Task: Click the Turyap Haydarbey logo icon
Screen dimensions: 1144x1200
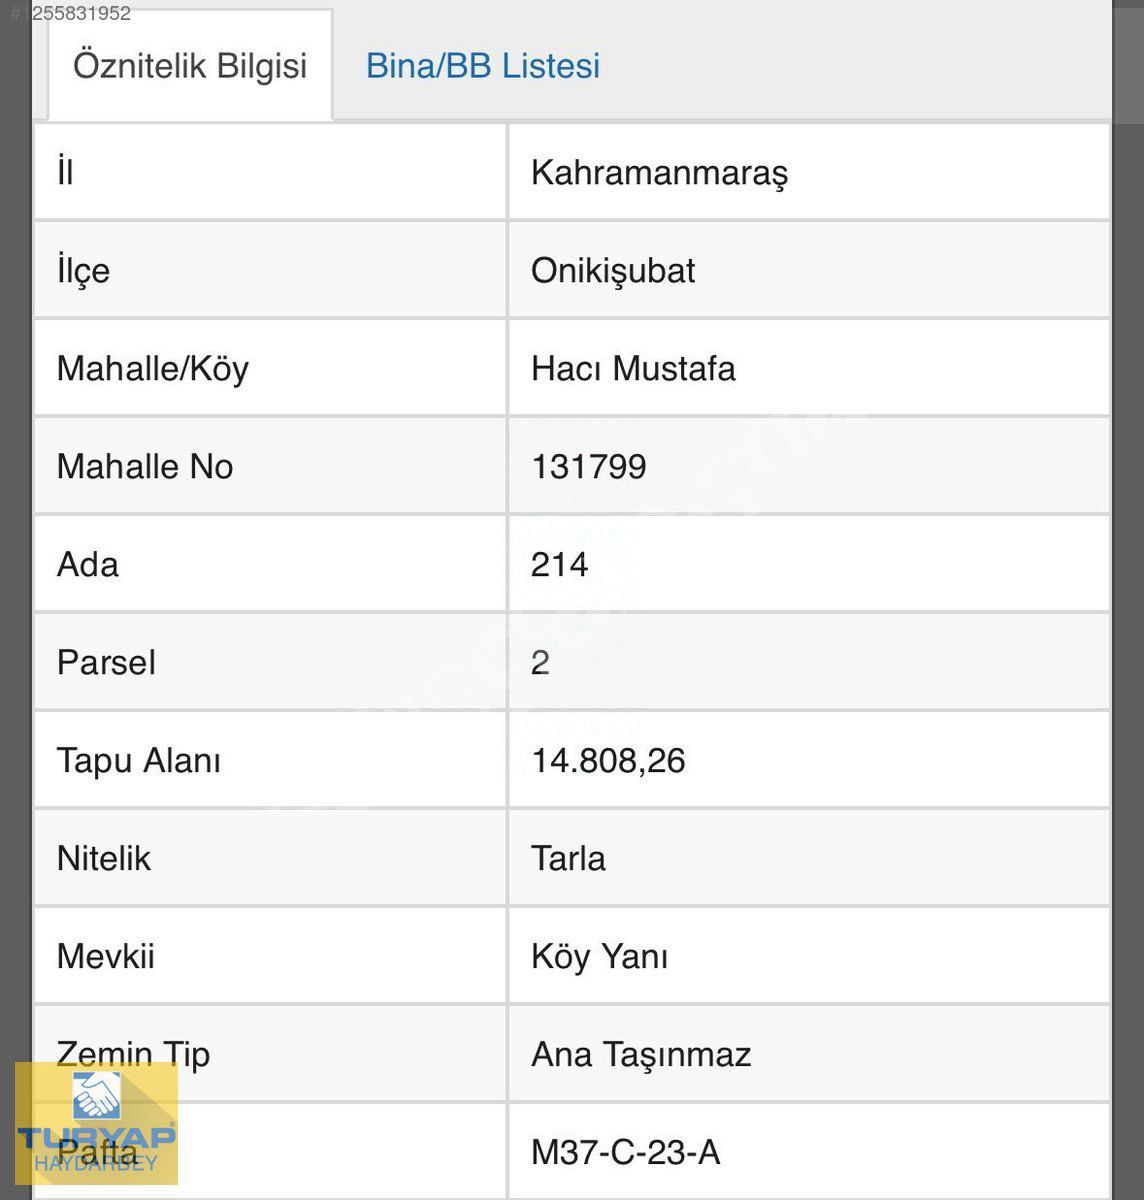Action: click(x=96, y=1123)
